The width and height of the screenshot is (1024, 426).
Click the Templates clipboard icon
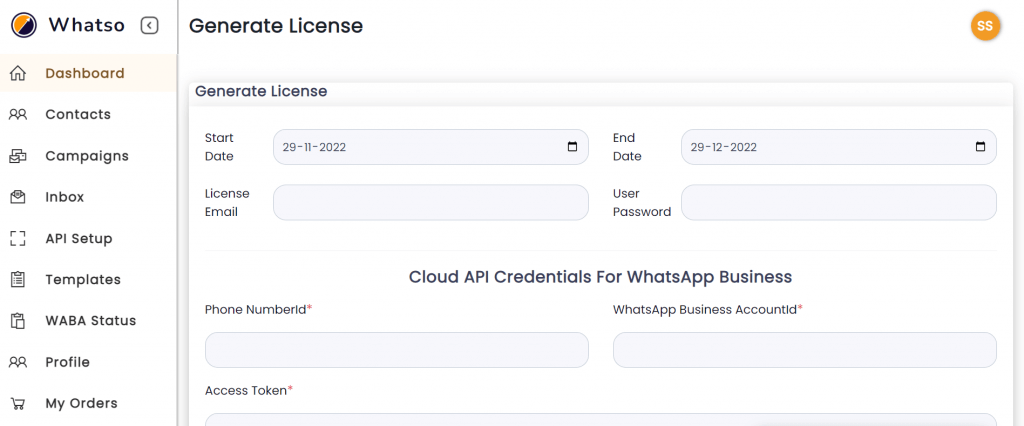[x=18, y=280]
